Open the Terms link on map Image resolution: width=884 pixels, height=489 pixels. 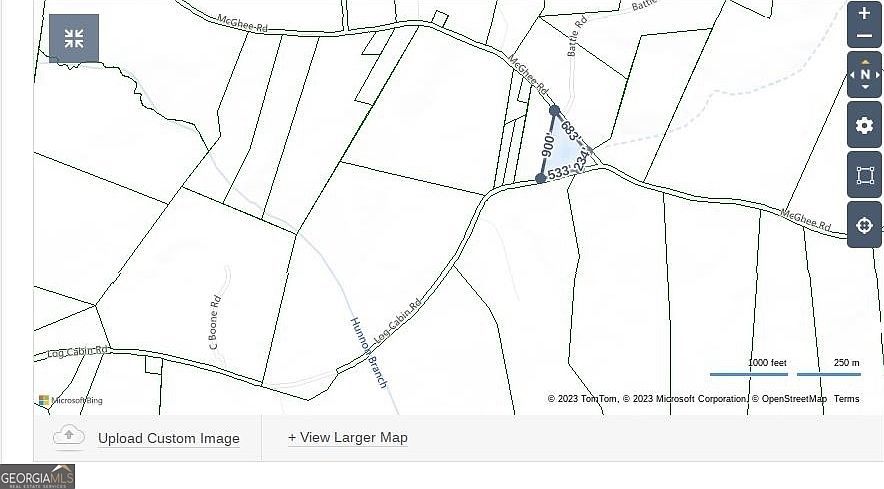(x=846, y=399)
